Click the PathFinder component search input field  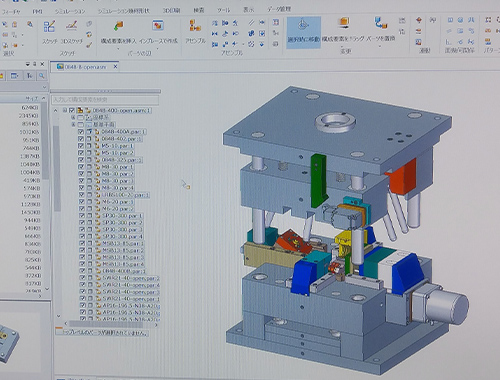point(105,99)
